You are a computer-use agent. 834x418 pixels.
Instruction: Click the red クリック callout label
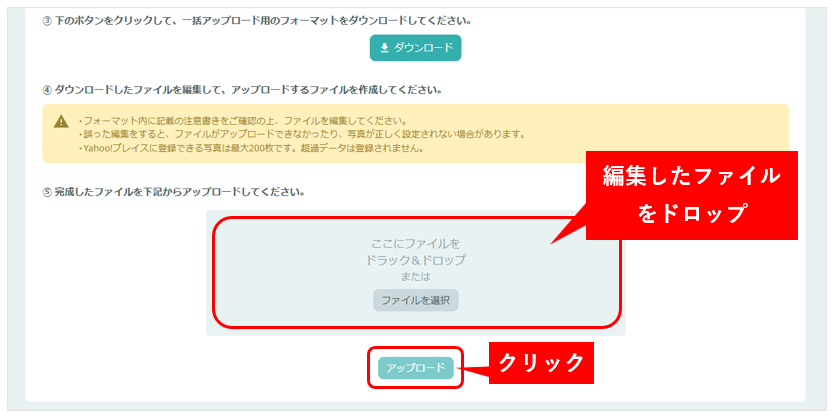tap(541, 363)
